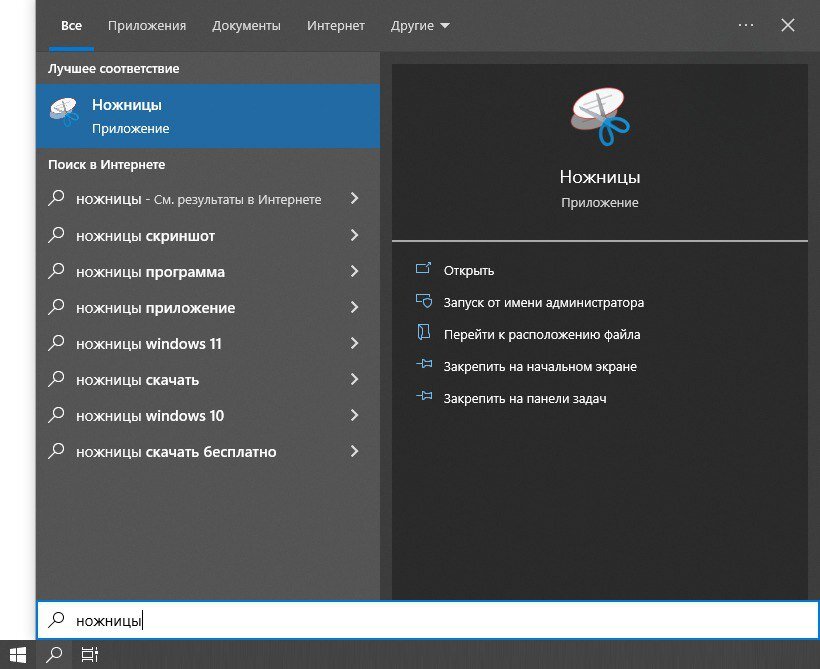
Task: Click the Открыть window icon
Action: point(424,270)
